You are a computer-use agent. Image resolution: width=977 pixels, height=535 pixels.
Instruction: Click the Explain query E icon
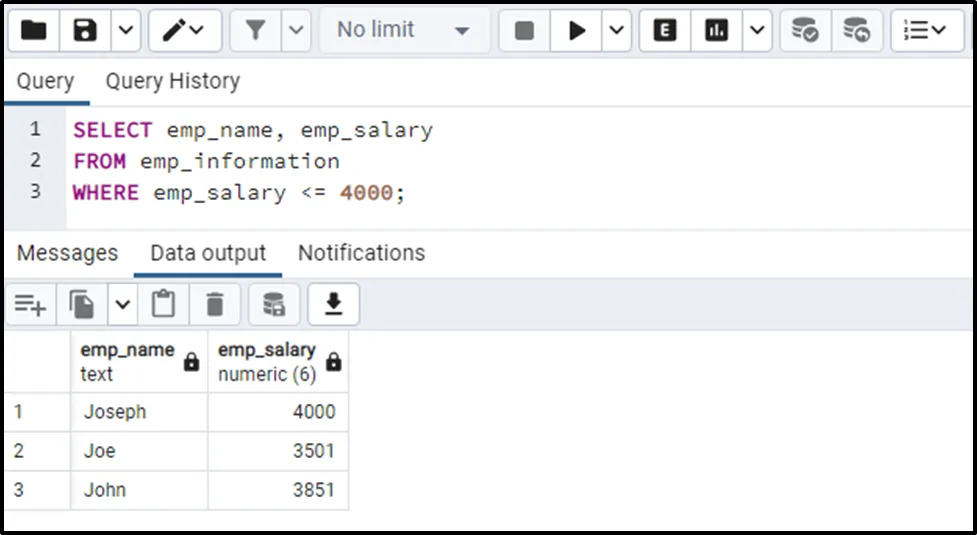tap(664, 31)
